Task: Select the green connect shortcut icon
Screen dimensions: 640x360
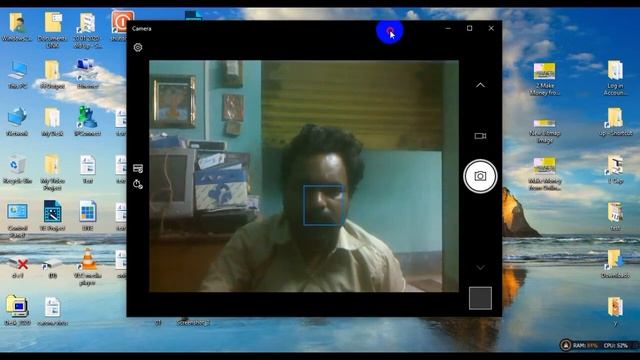Action: 87,122
